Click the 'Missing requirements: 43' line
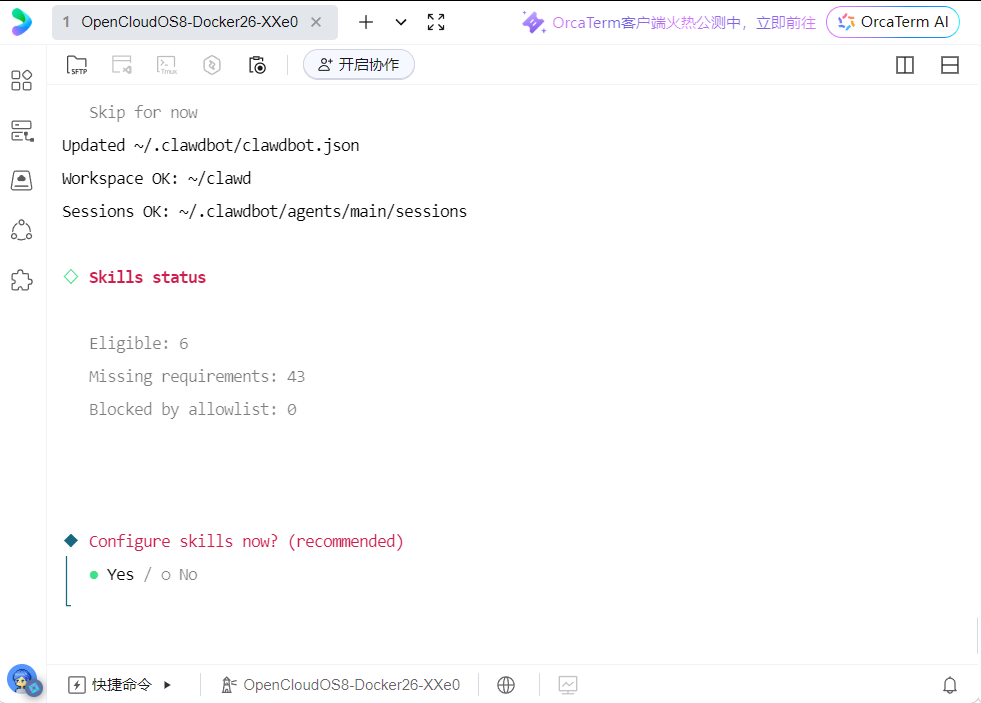Screen dimensions: 981x703 (196, 377)
